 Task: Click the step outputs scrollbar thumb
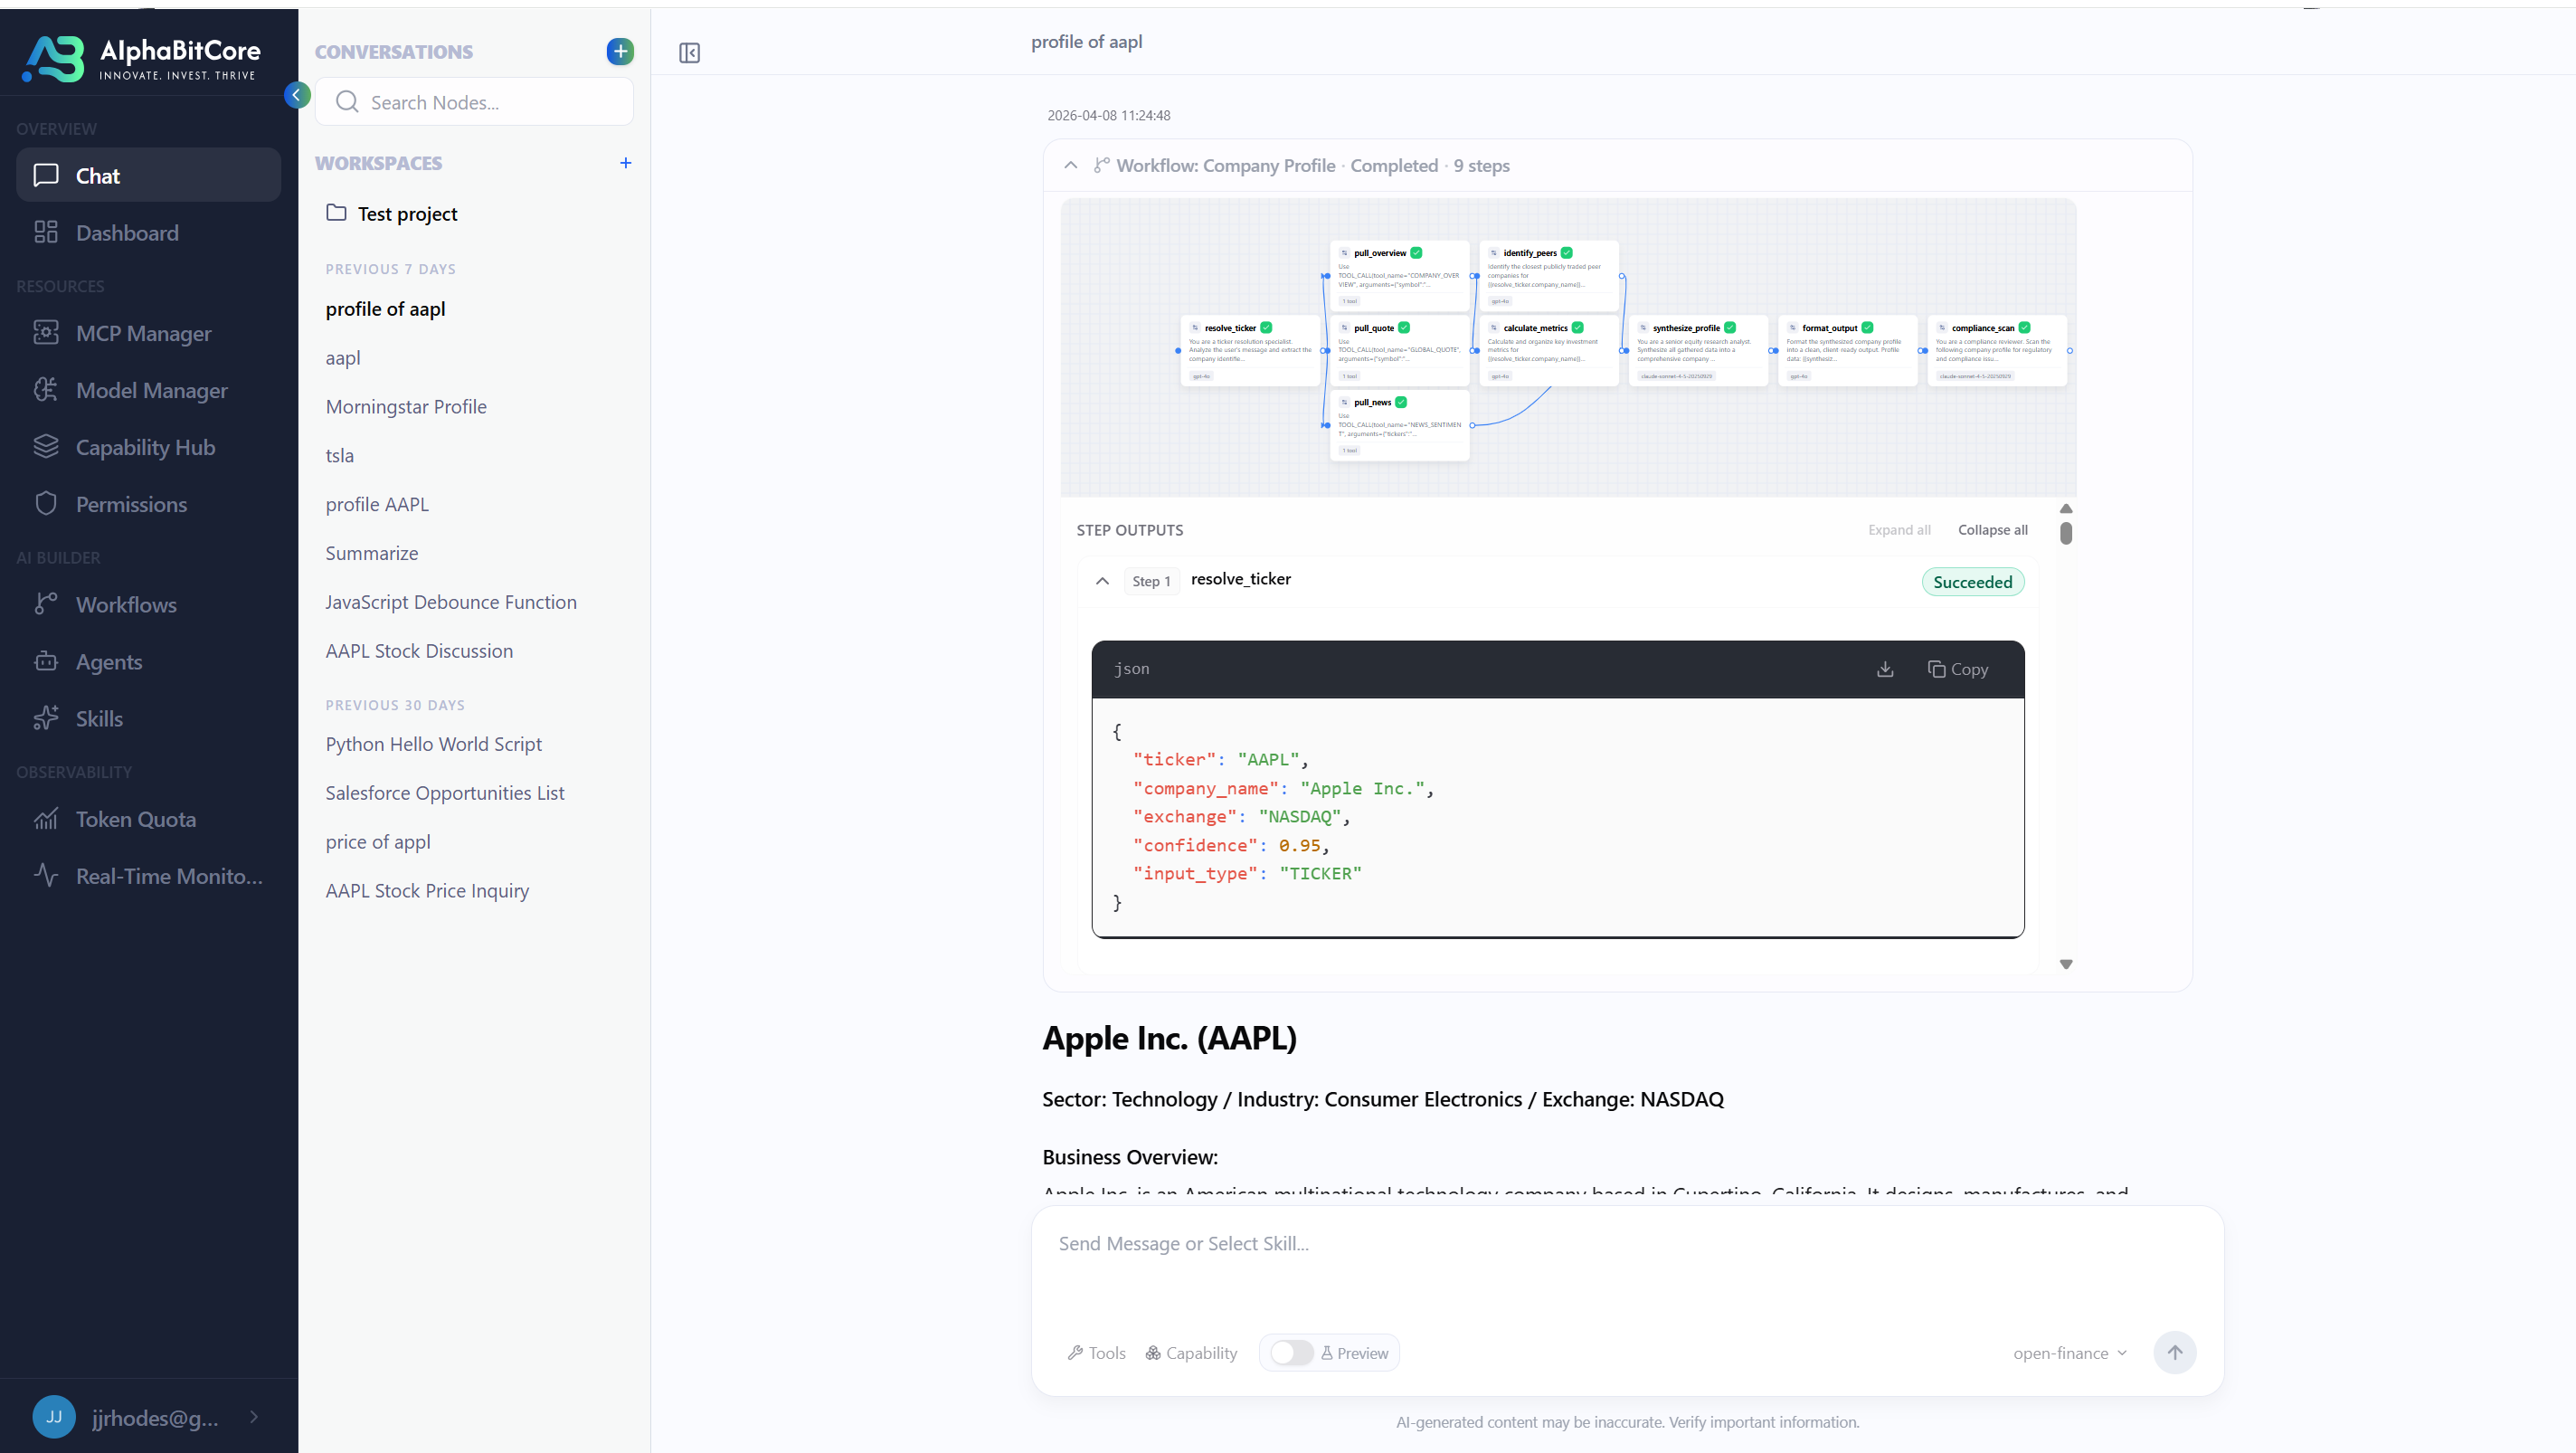[x=2066, y=533]
